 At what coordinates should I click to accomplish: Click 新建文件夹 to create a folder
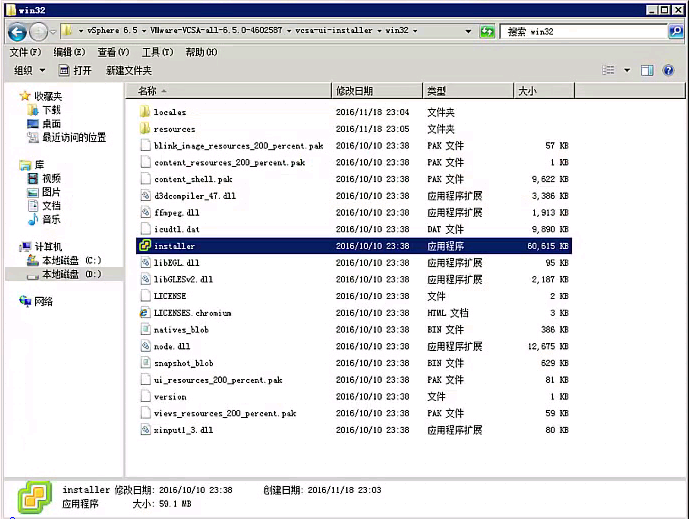[129, 70]
